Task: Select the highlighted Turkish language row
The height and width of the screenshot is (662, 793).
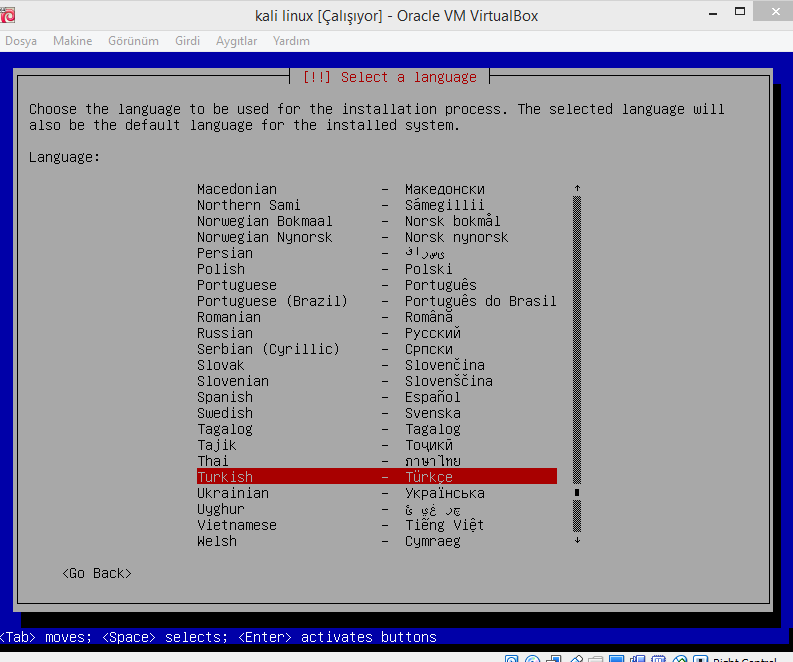Action: 376,477
